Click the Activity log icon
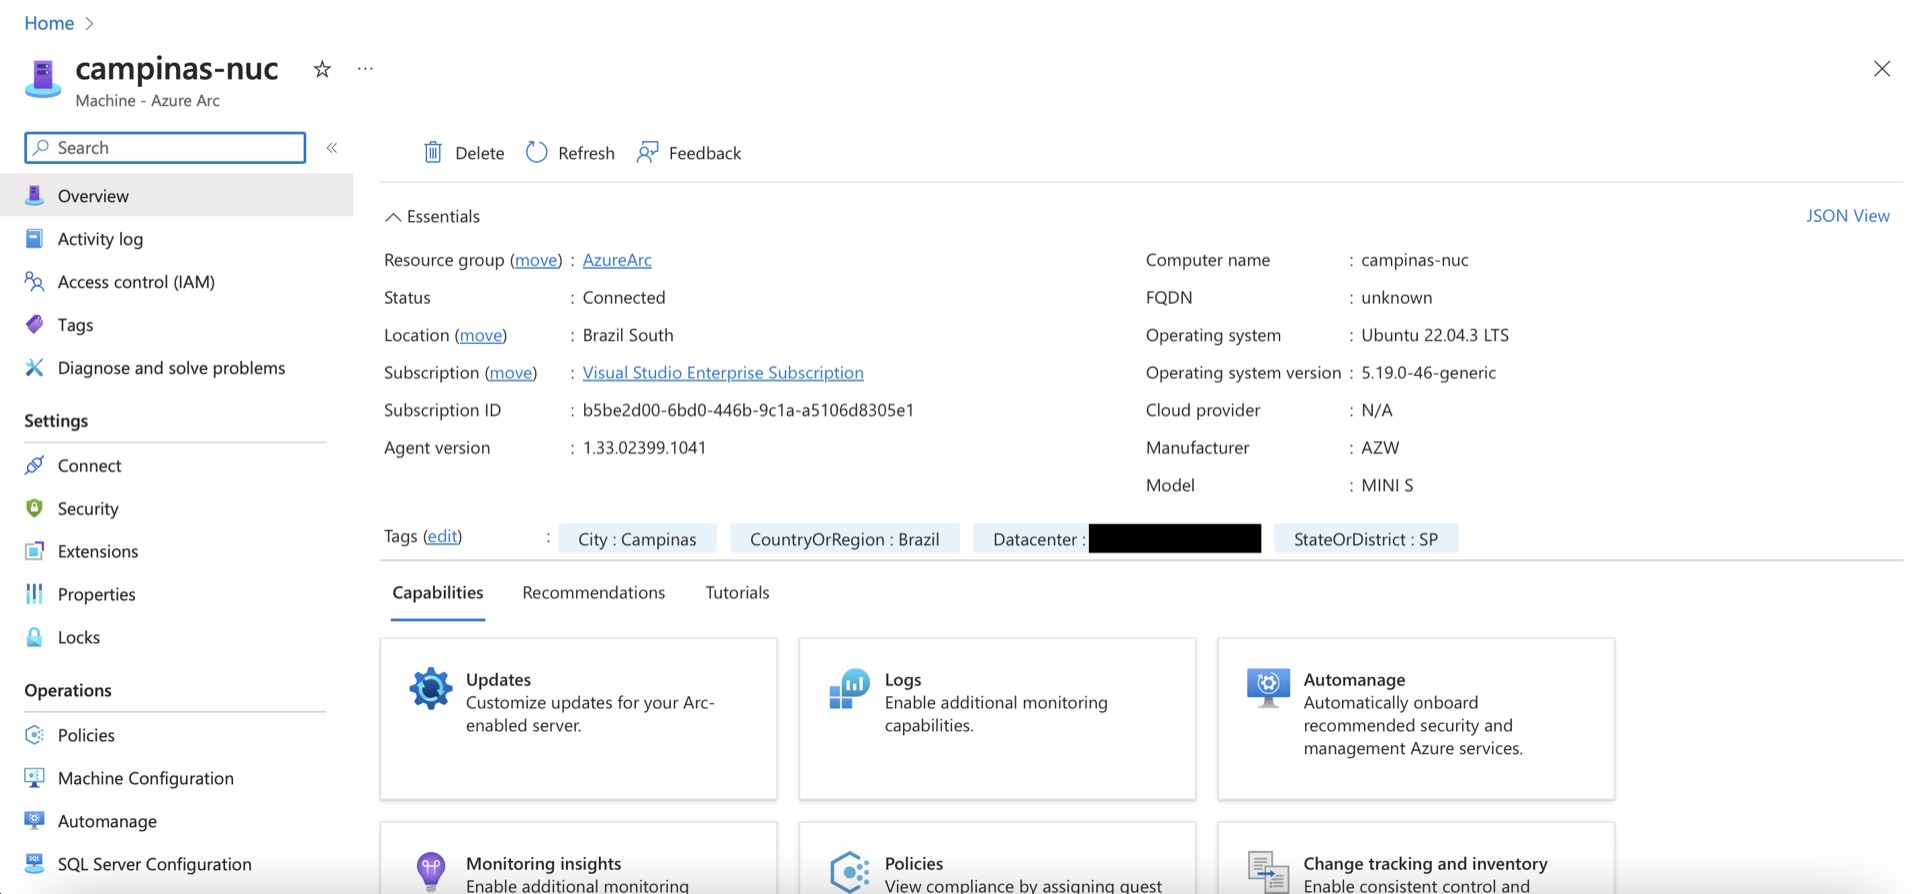 [x=34, y=239]
